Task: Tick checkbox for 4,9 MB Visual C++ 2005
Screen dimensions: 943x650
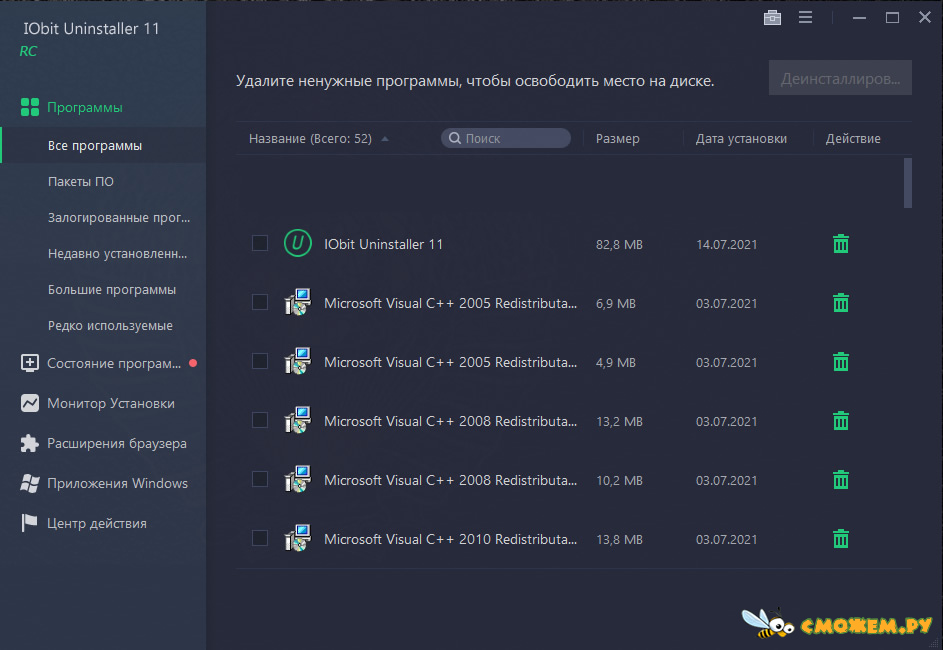Action: [260, 361]
